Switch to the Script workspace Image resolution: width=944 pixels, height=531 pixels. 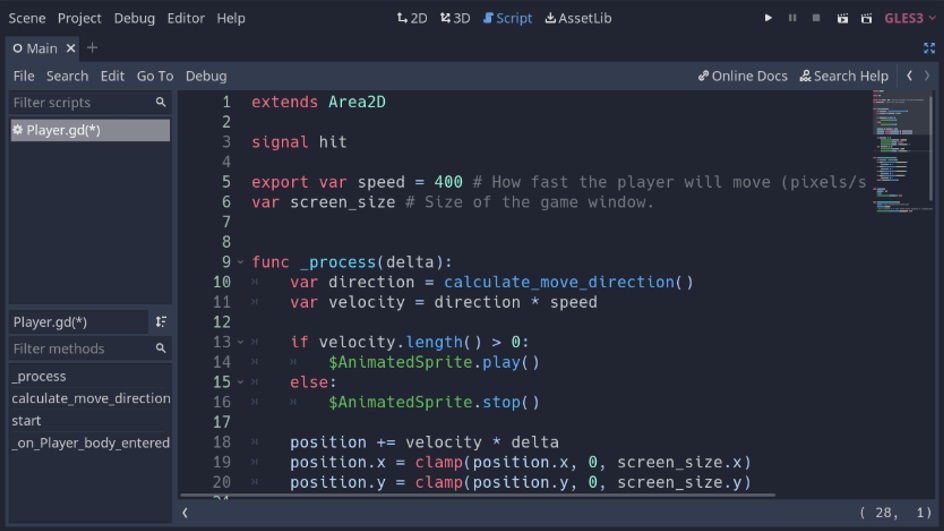tap(508, 18)
